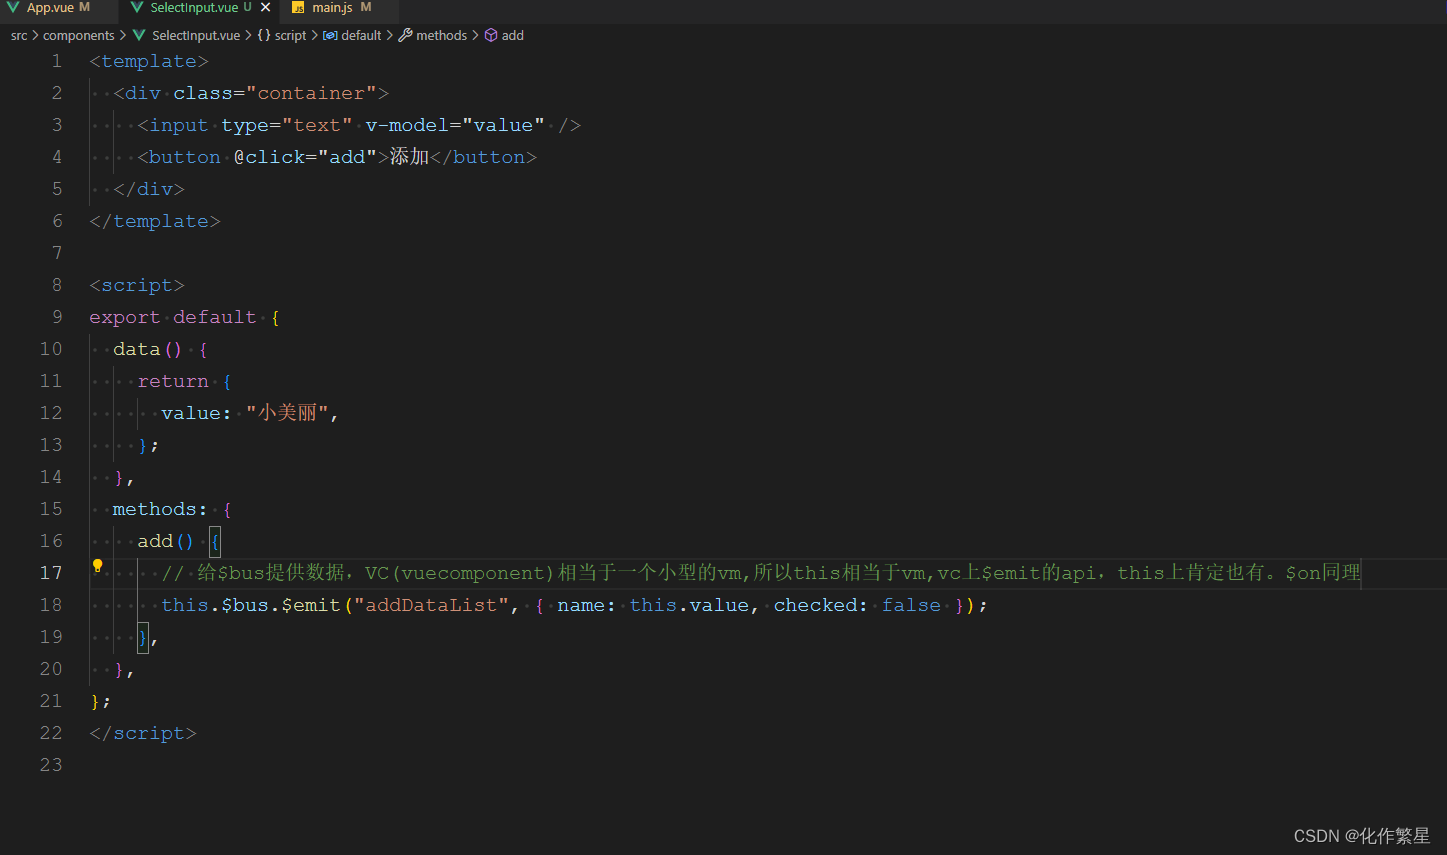Viewport: 1447px width, 855px height.
Task: Click the closing </div> tag
Action: pos(149,189)
